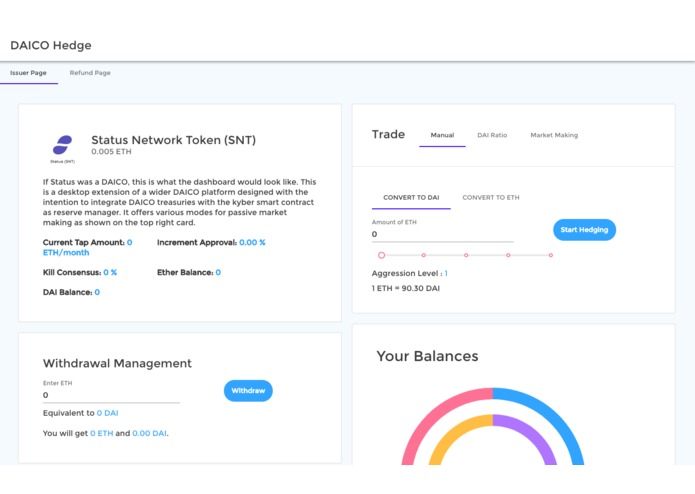Set aggression slider to last stop

(551, 255)
